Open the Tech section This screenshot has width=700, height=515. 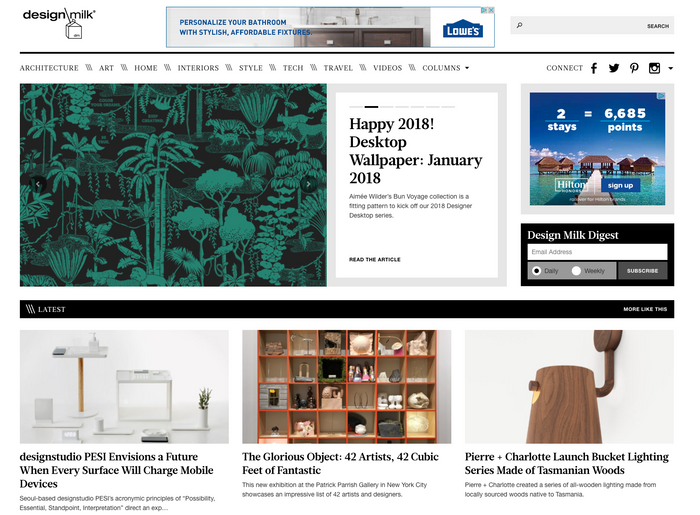click(293, 68)
